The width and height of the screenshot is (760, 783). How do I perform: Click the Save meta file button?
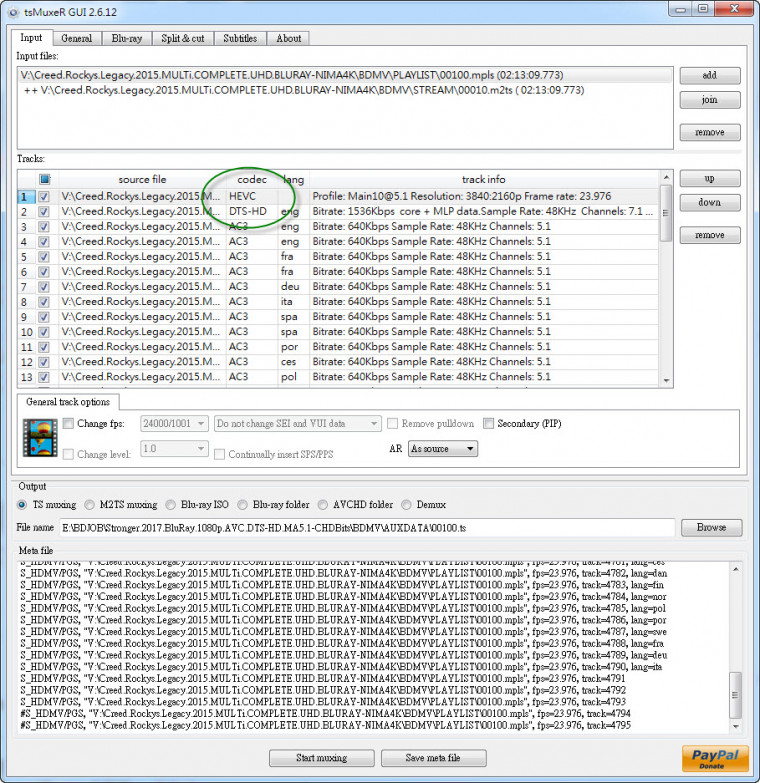pyautogui.click(x=433, y=758)
